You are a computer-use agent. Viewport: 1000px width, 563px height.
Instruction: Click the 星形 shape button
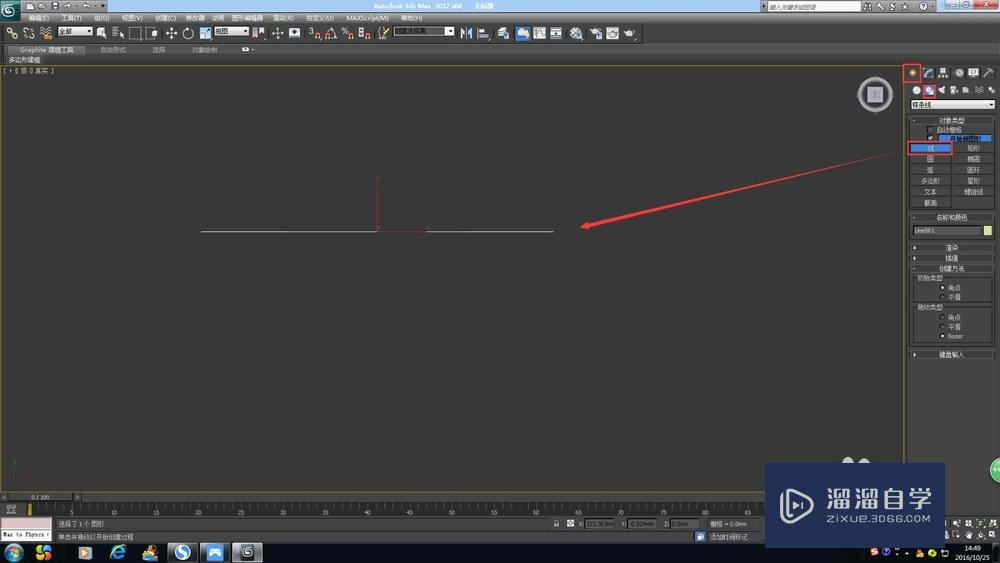point(973,181)
